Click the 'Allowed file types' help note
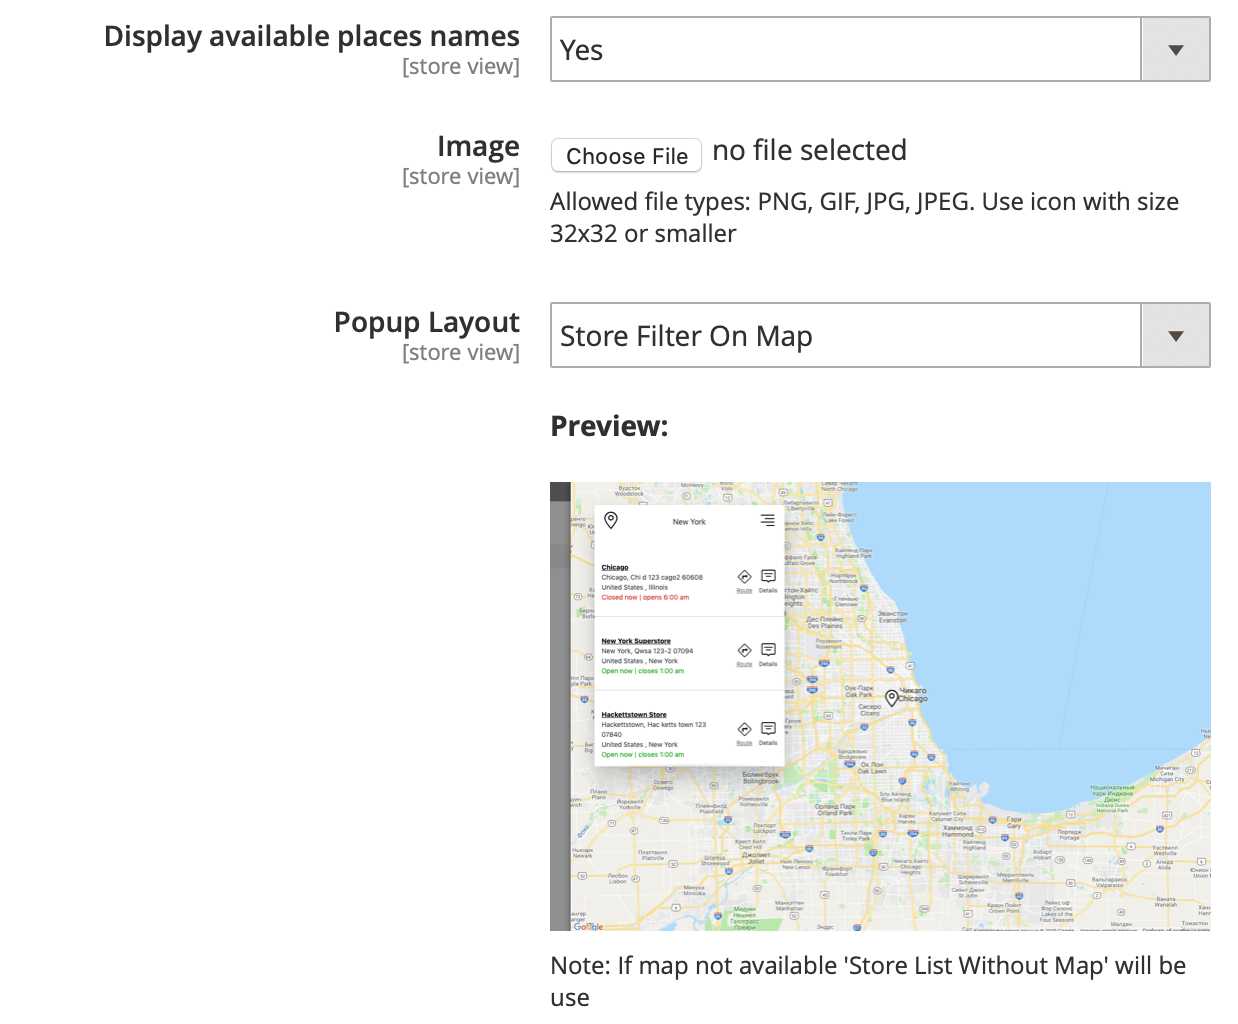The width and height of the screenshot is (1238, 1024). [x=865, y=217]
